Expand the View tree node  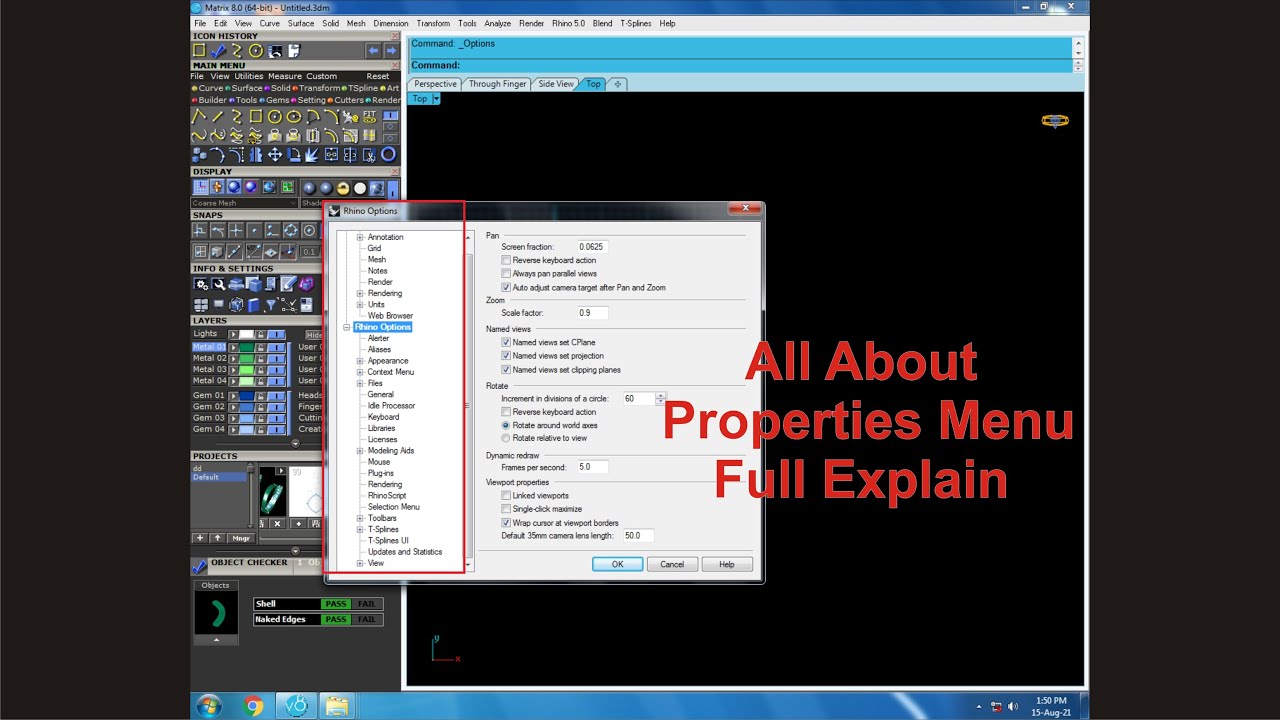[x=360, y=563]
